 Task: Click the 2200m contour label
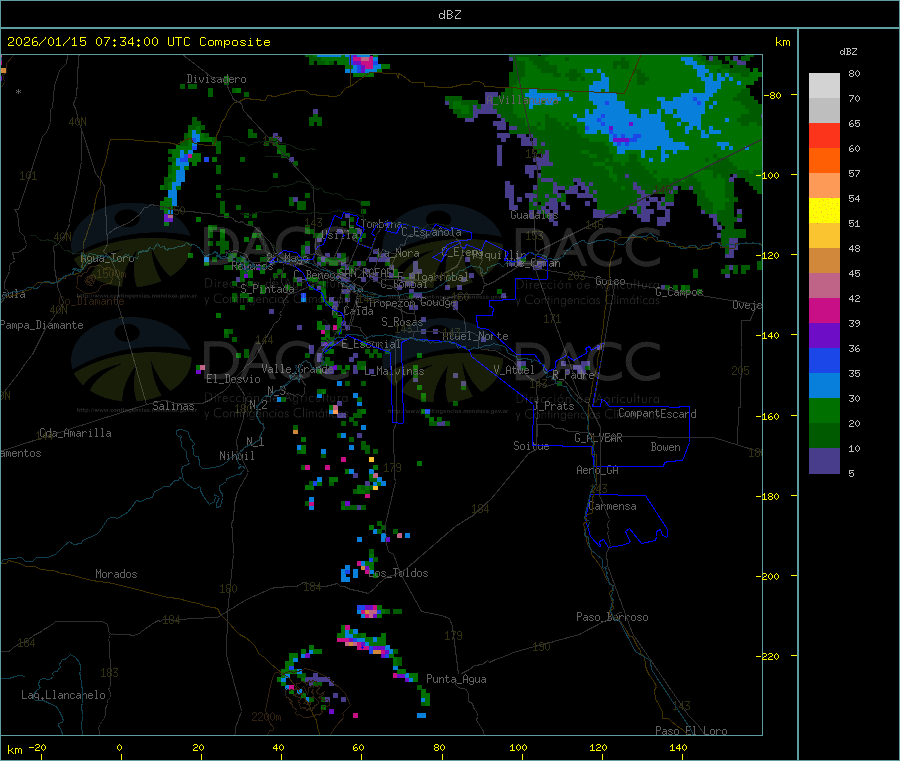(266, 717)
